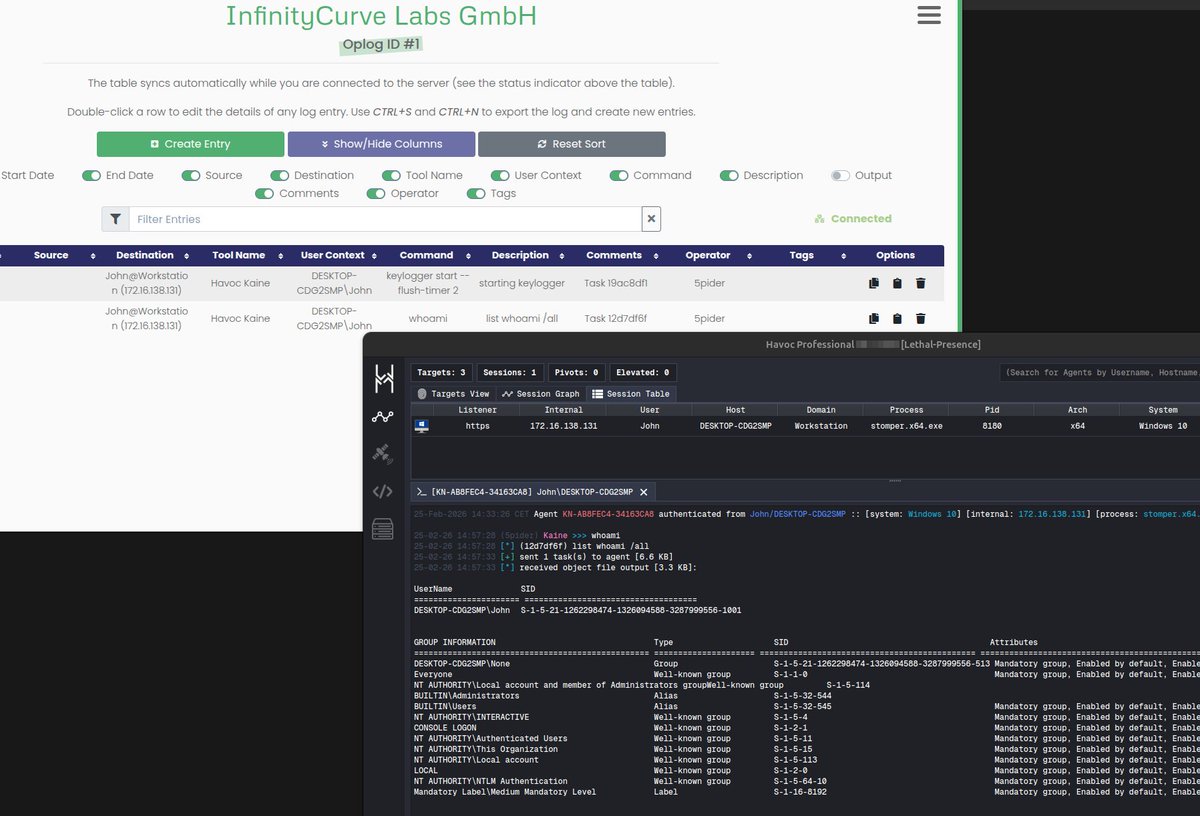Click the 'Task 12d7df6f' comments cell
The width and height of the screenshot is (1200, 816).
[x=615, y=318]
